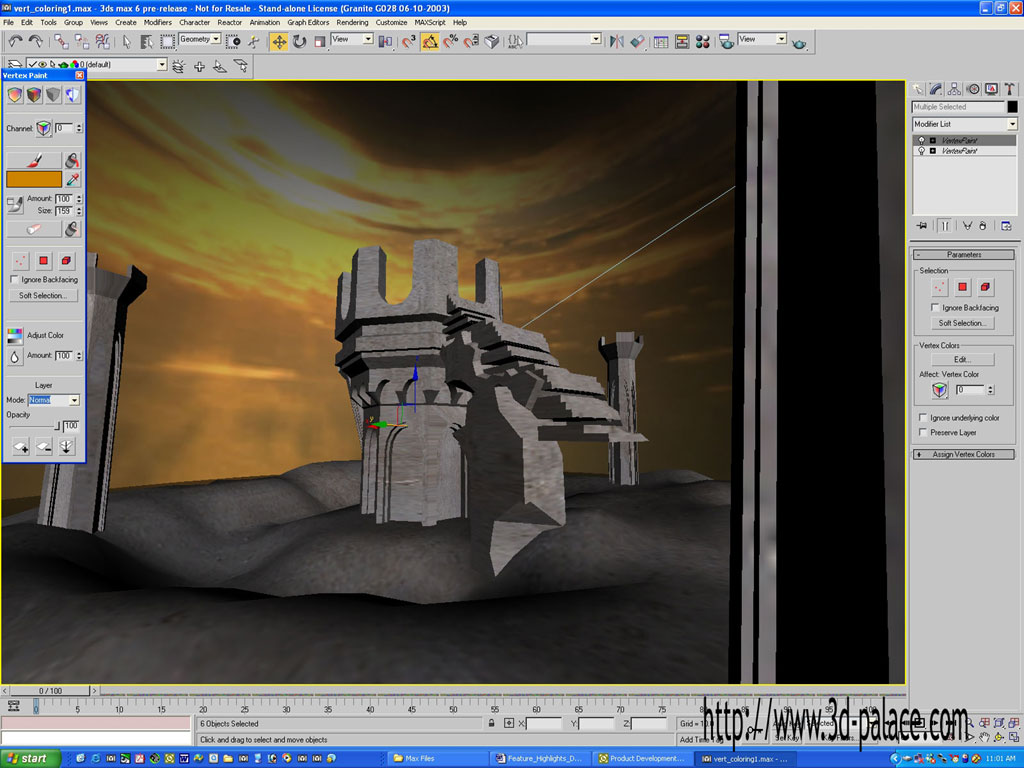Toggle the selection lock padlock in status bar
The height and width of the screenshot is (768, 1024).
click(491, 723)
